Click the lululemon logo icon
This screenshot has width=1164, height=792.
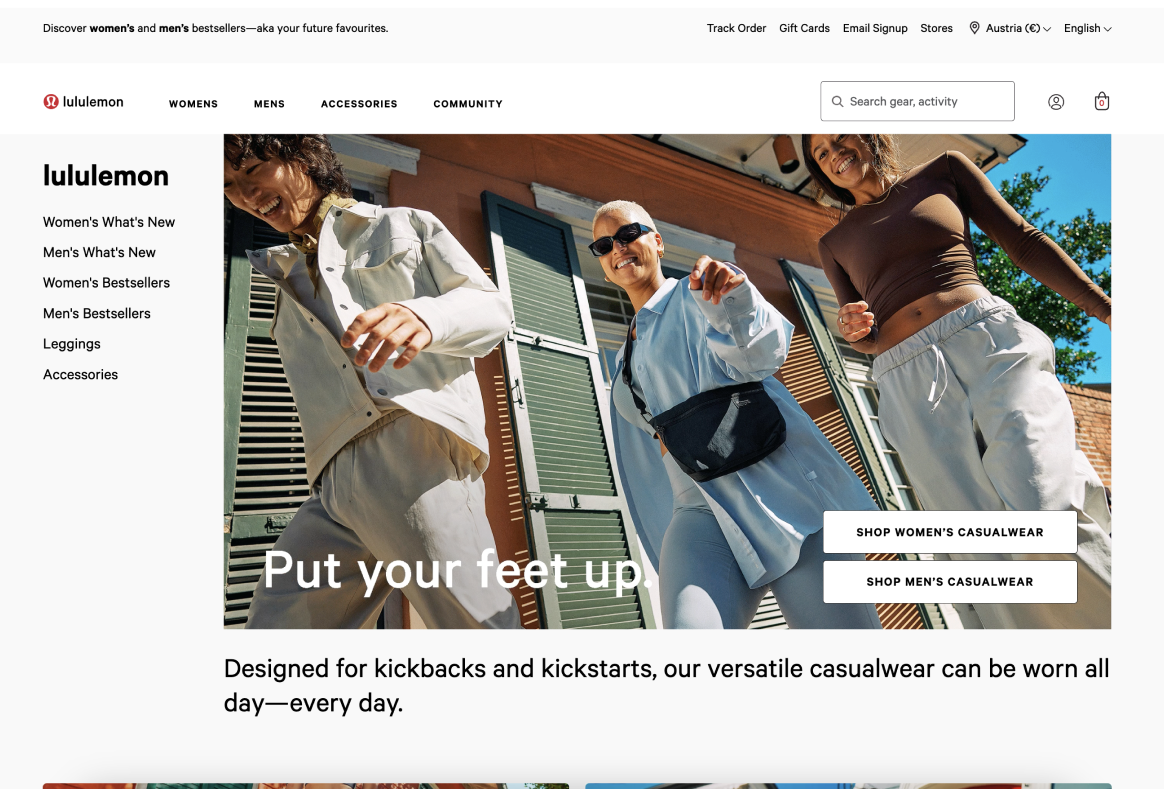(x=50, y=102)
